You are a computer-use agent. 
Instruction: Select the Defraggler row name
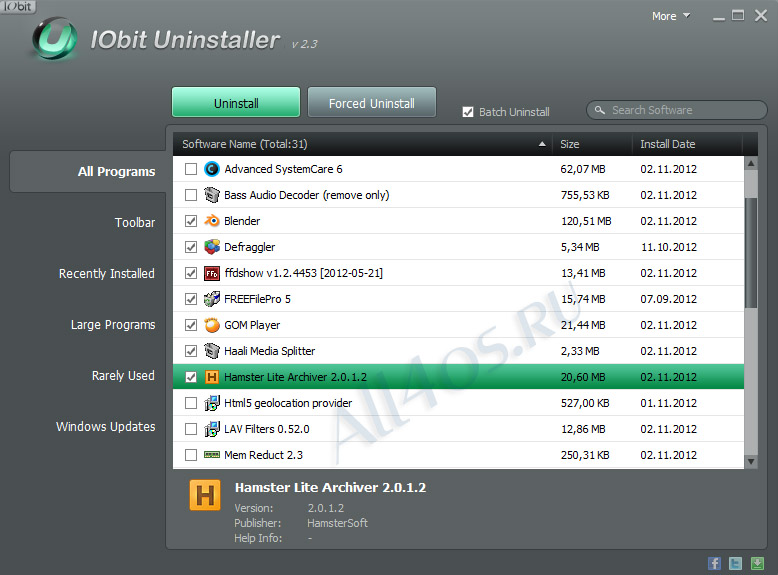click(250, 247)
